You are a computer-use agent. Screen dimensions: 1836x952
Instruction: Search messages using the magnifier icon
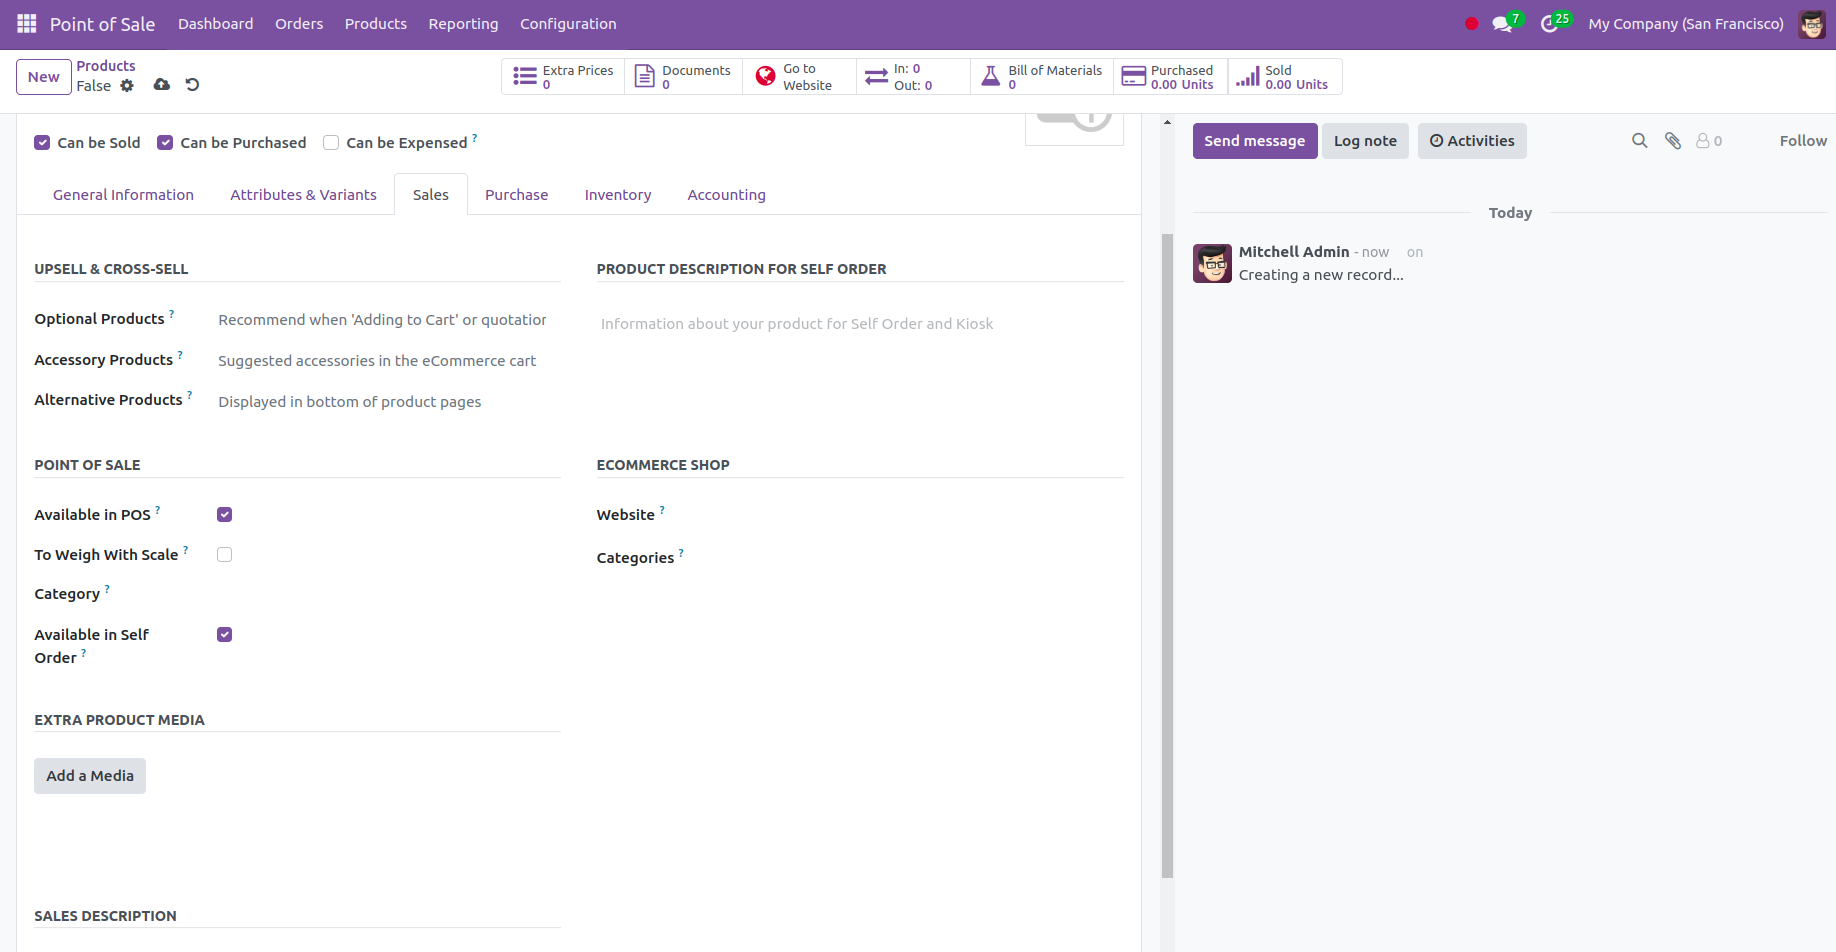pyautogui.click(x=1639, y=141)
